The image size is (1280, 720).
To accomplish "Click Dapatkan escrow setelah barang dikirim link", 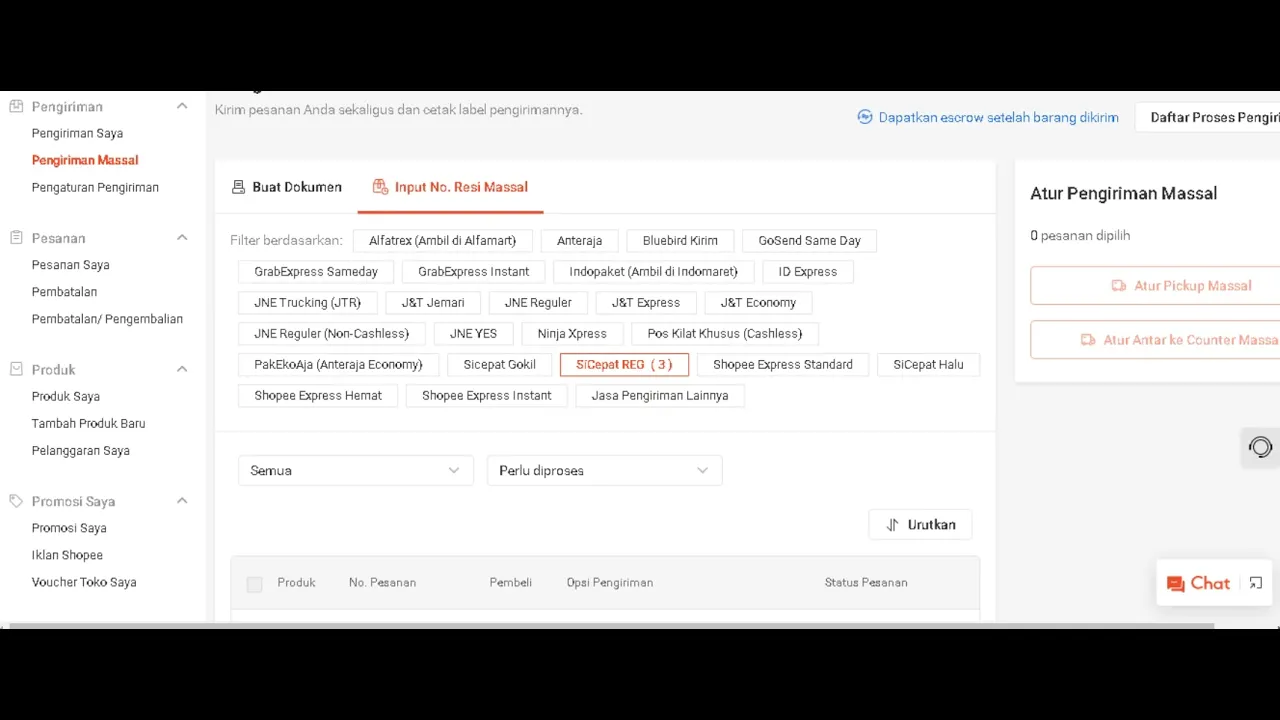I will click(x=998, y=117).
